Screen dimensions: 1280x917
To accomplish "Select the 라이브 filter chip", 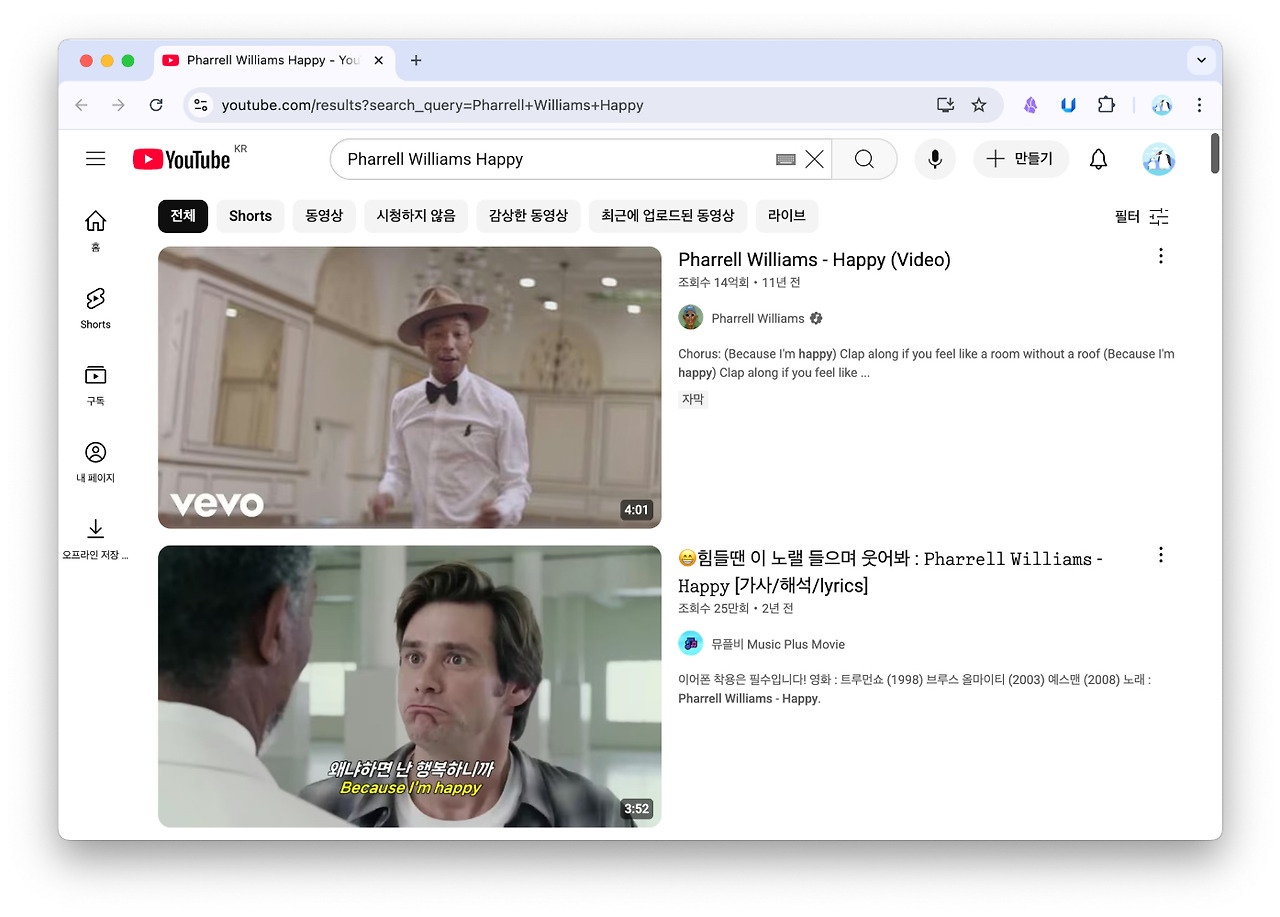I will pos(787,216).
